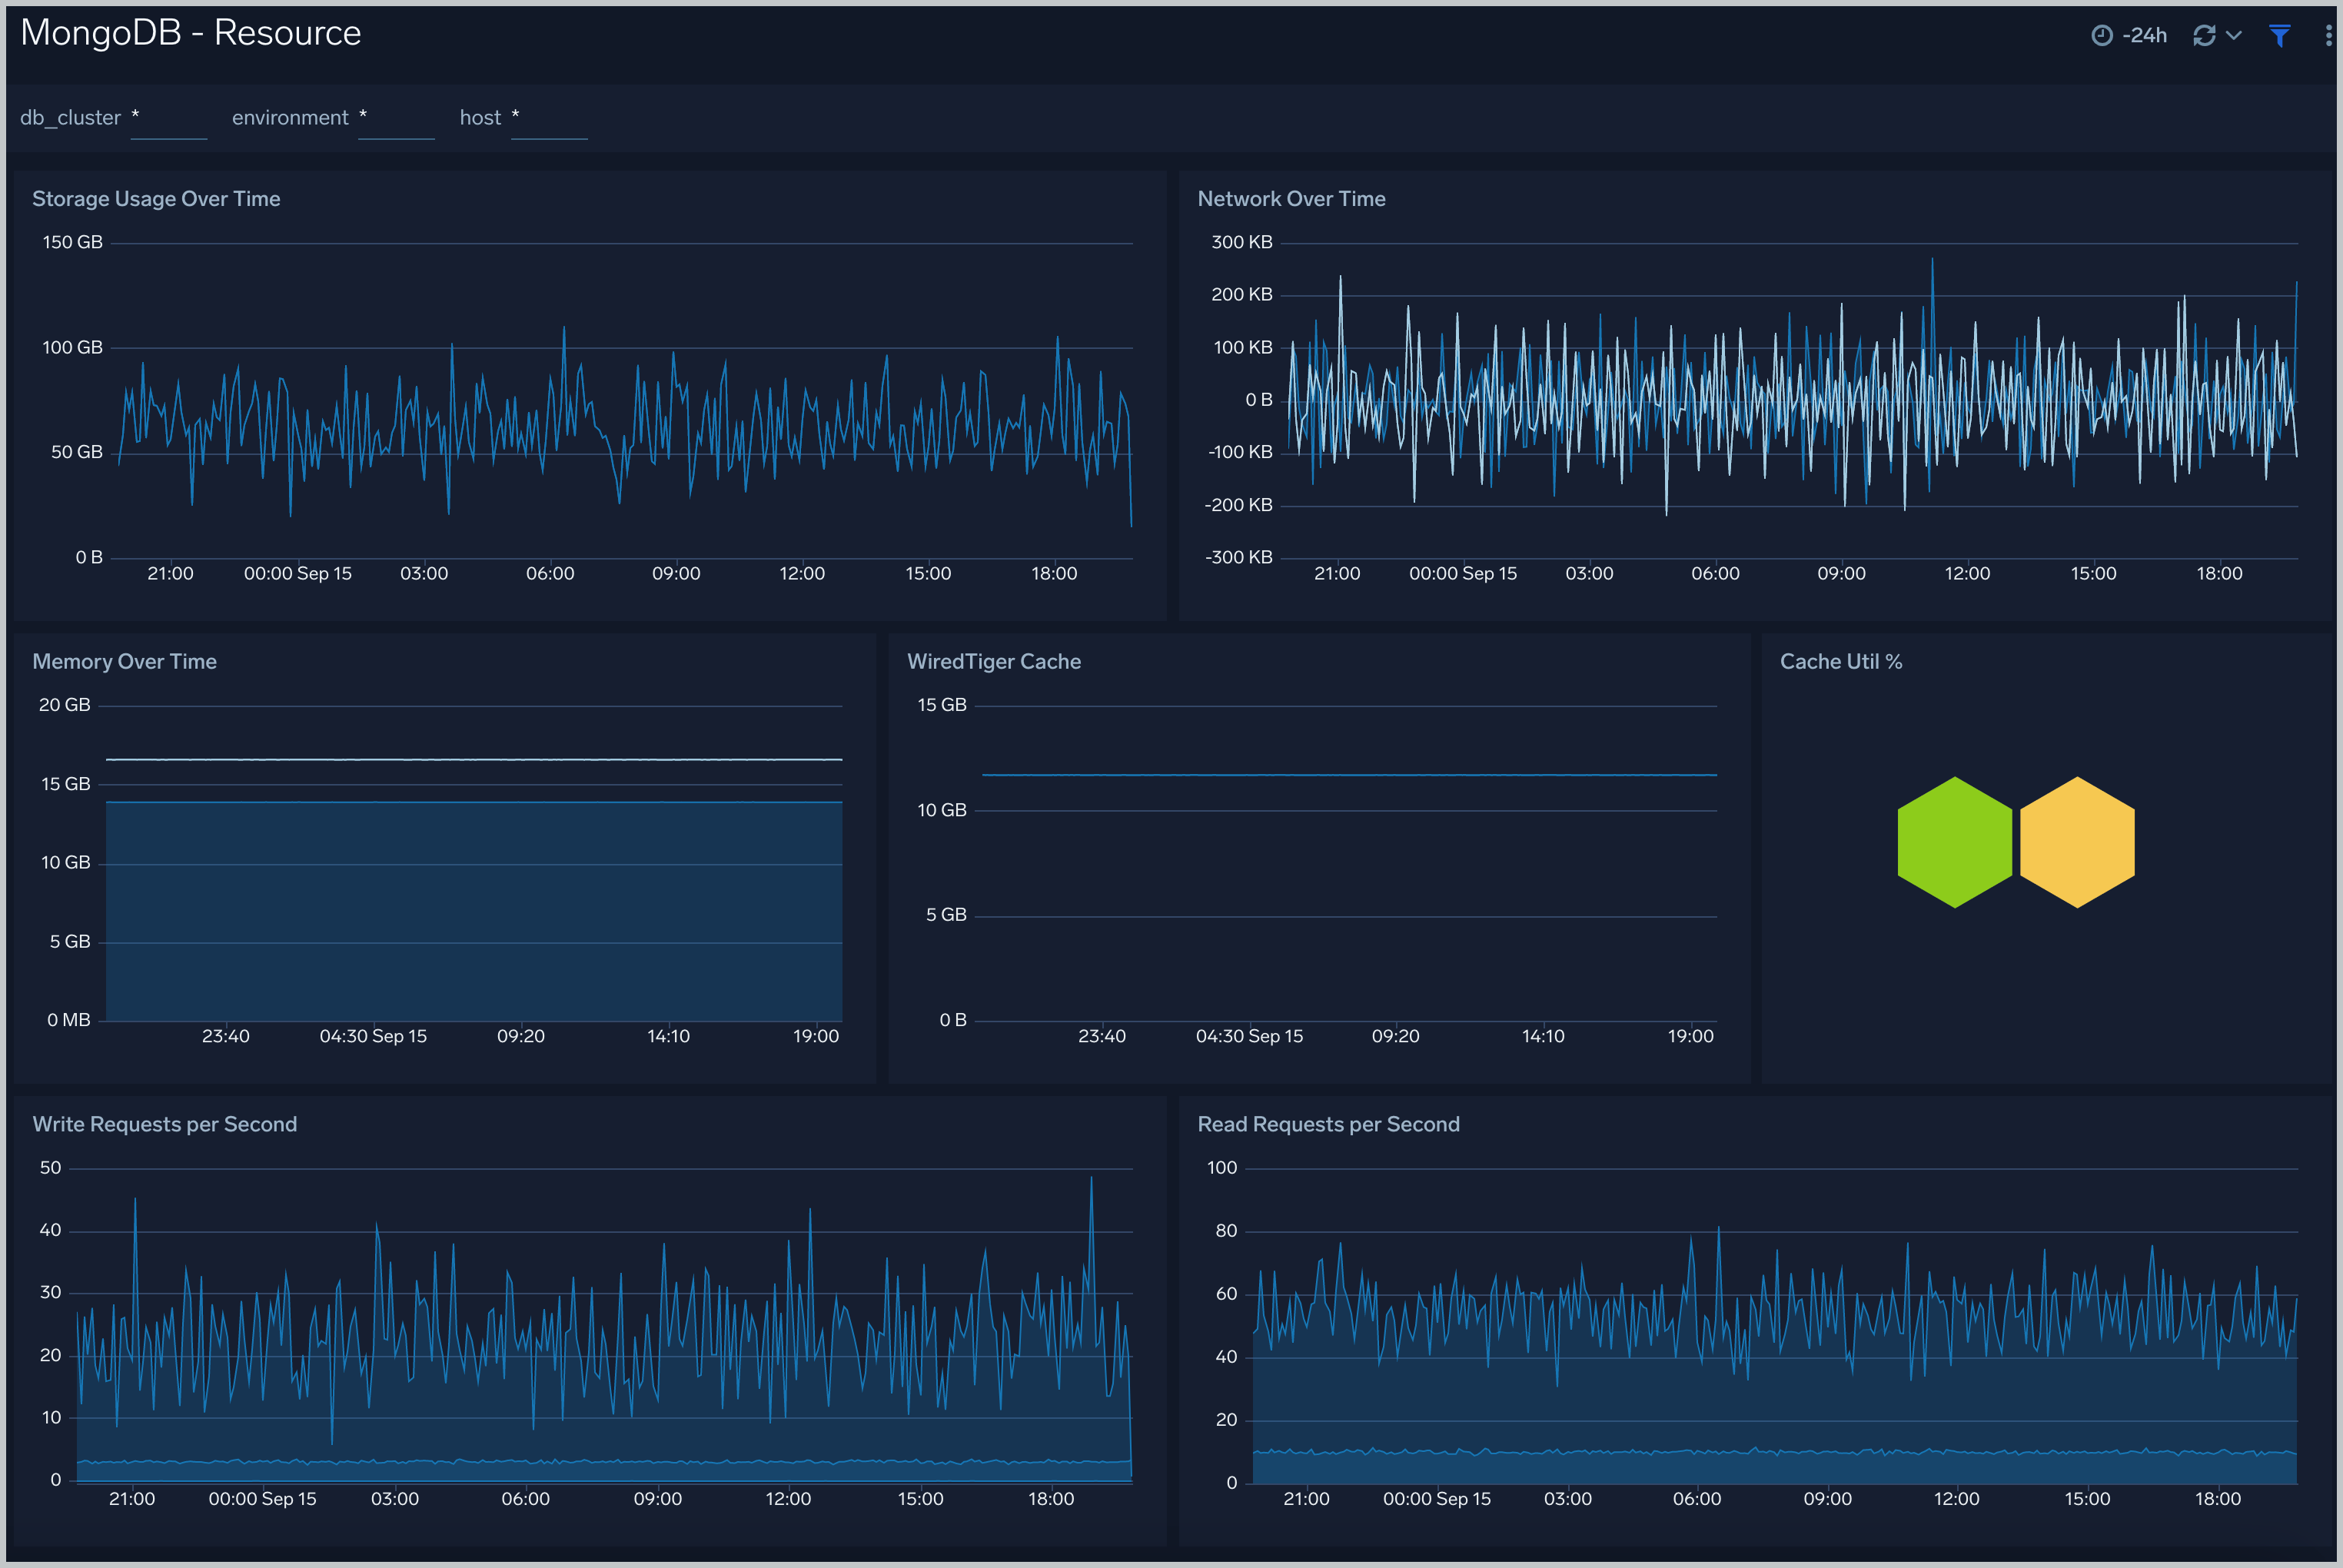Click the WiredTiger Cache panel title
2343x1568 pixels.
point(993,661)
